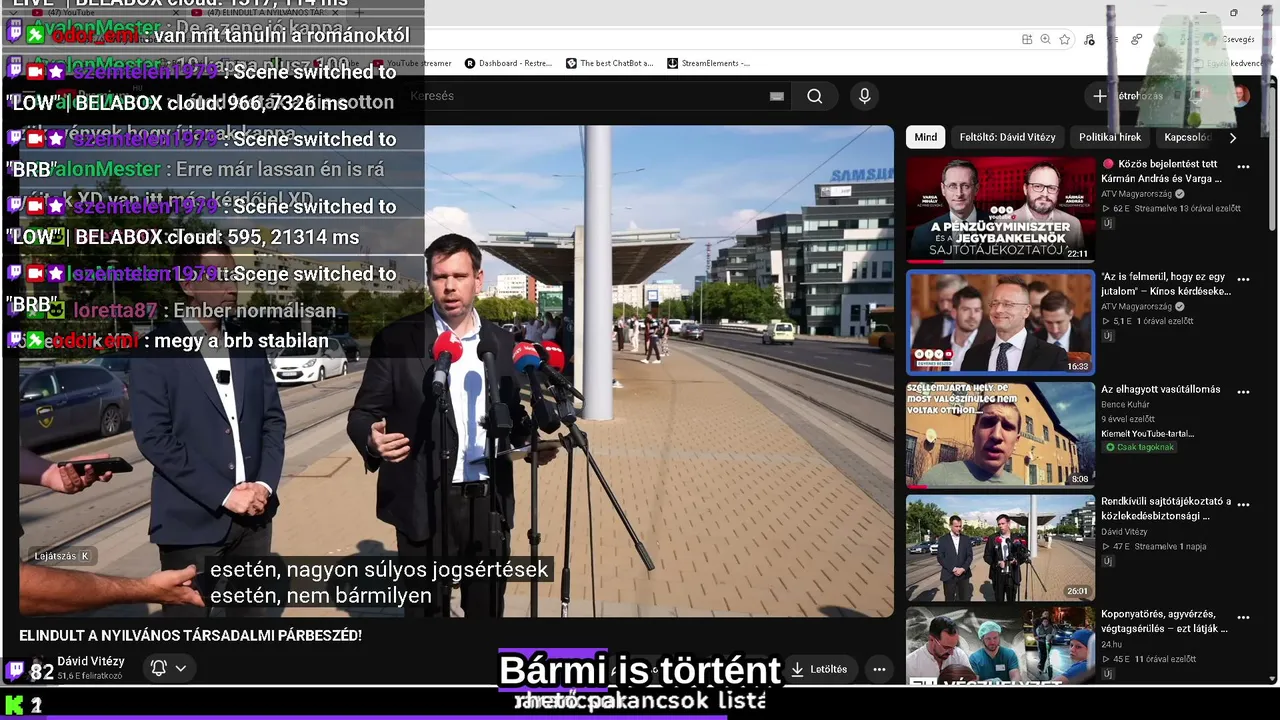Viewport: 1280px width, 720px height.
Task: Open the browser zoom magnifier icon
Action: [x=1045, y=39]
